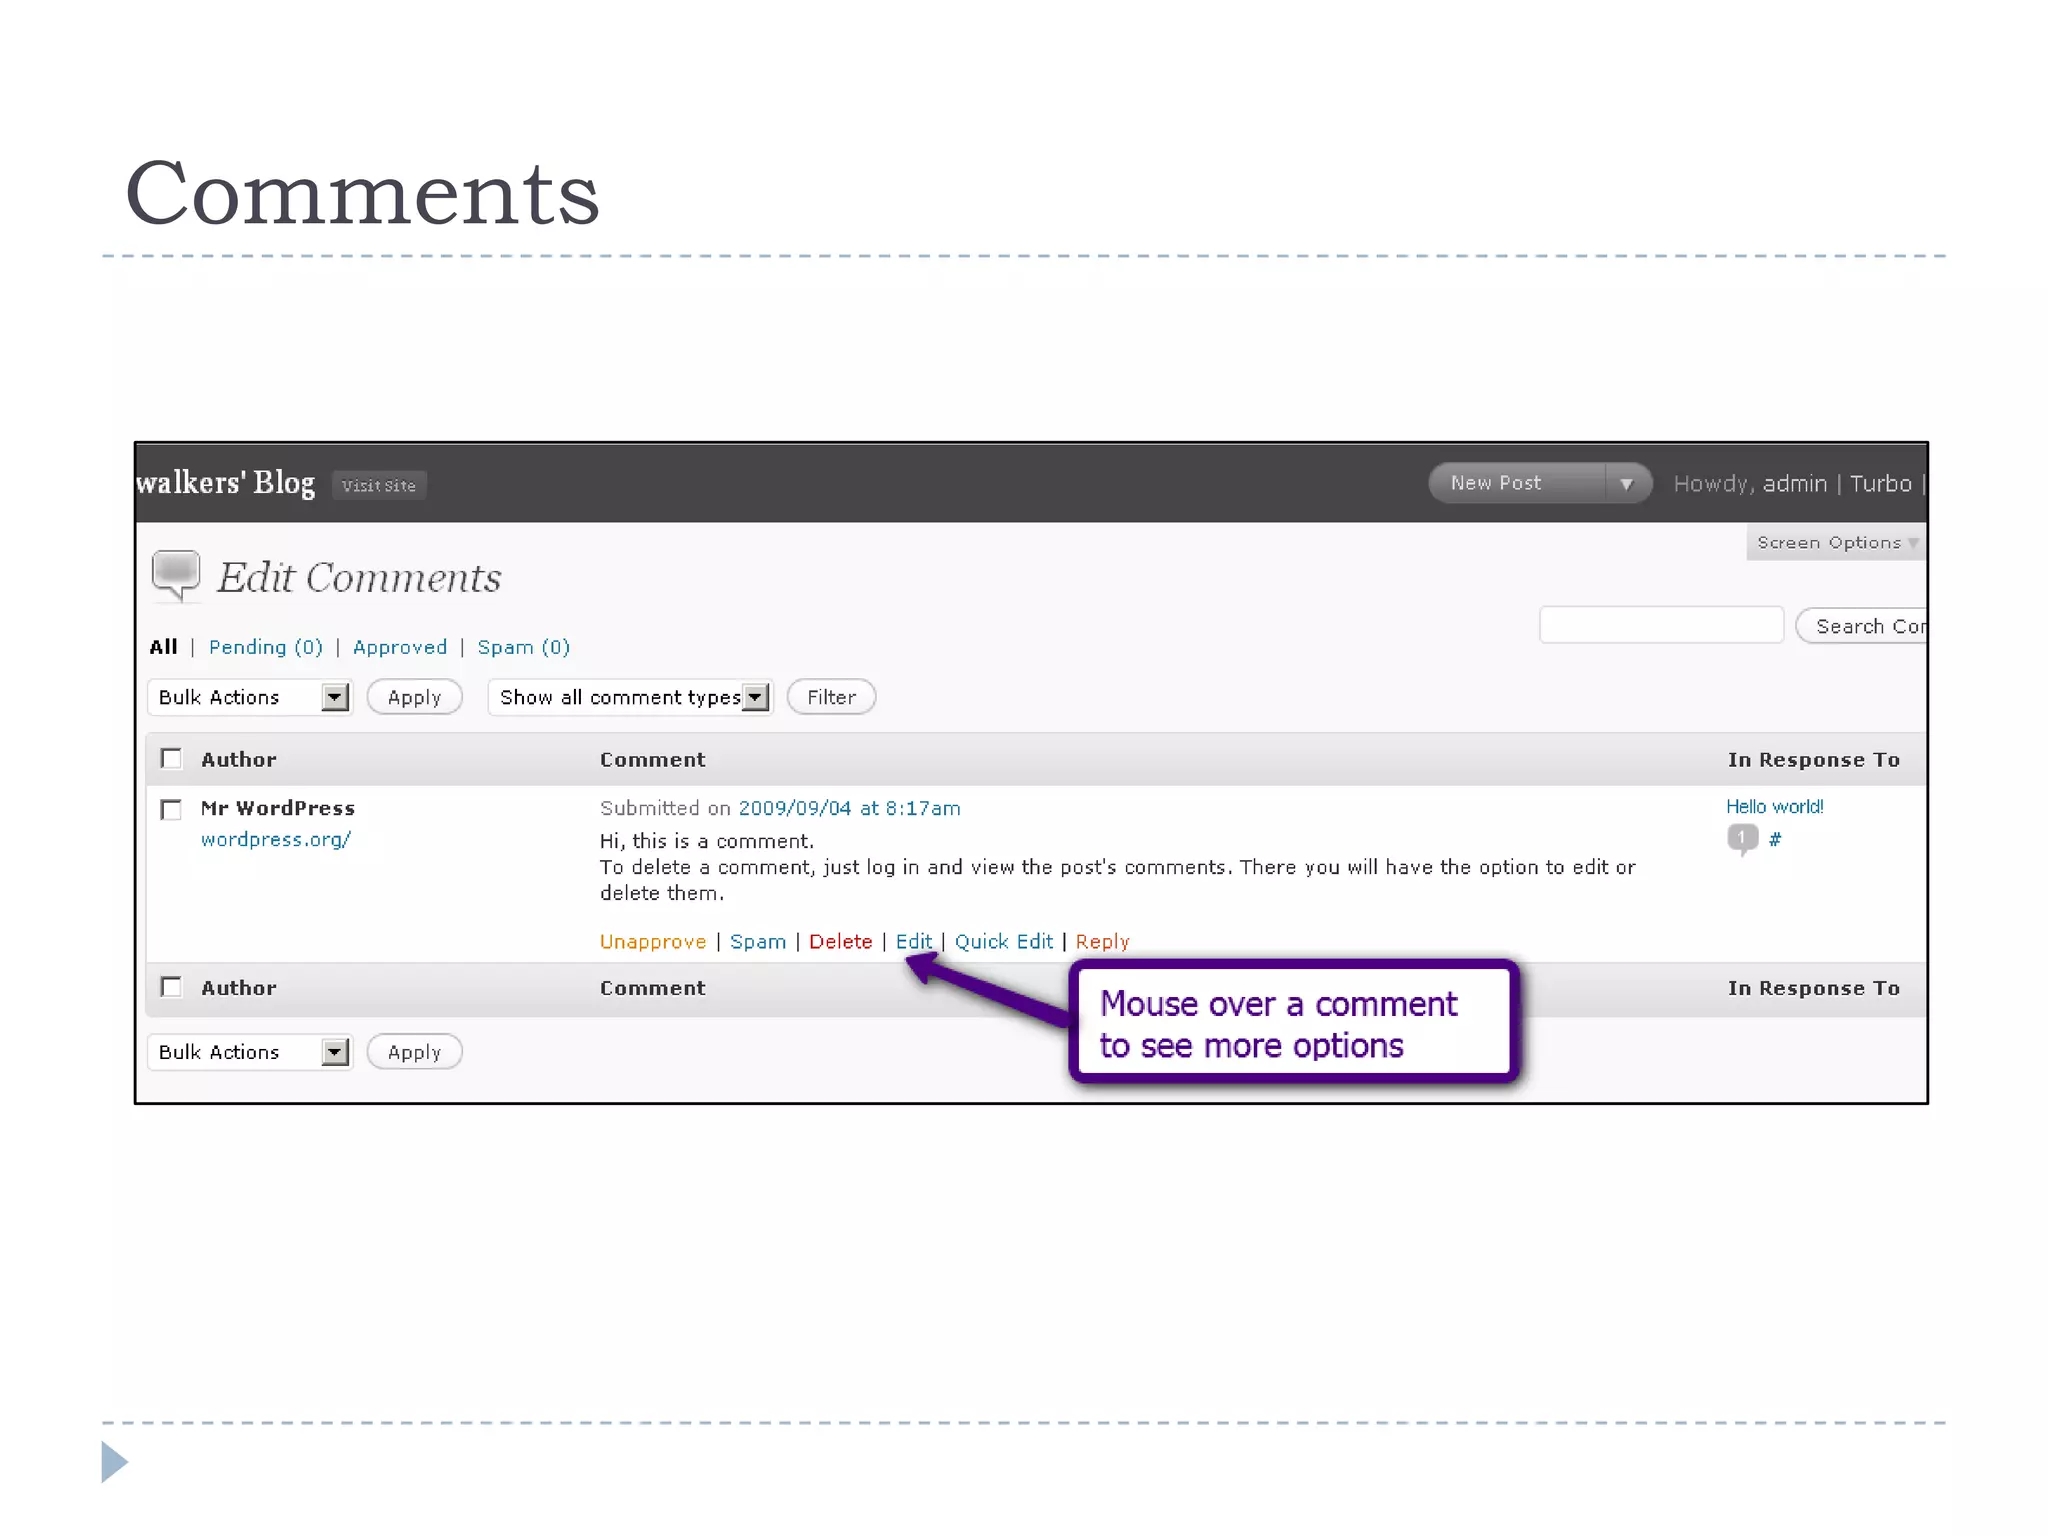Click the Edit comment link

pyautogui.click(x=914, y=942)
